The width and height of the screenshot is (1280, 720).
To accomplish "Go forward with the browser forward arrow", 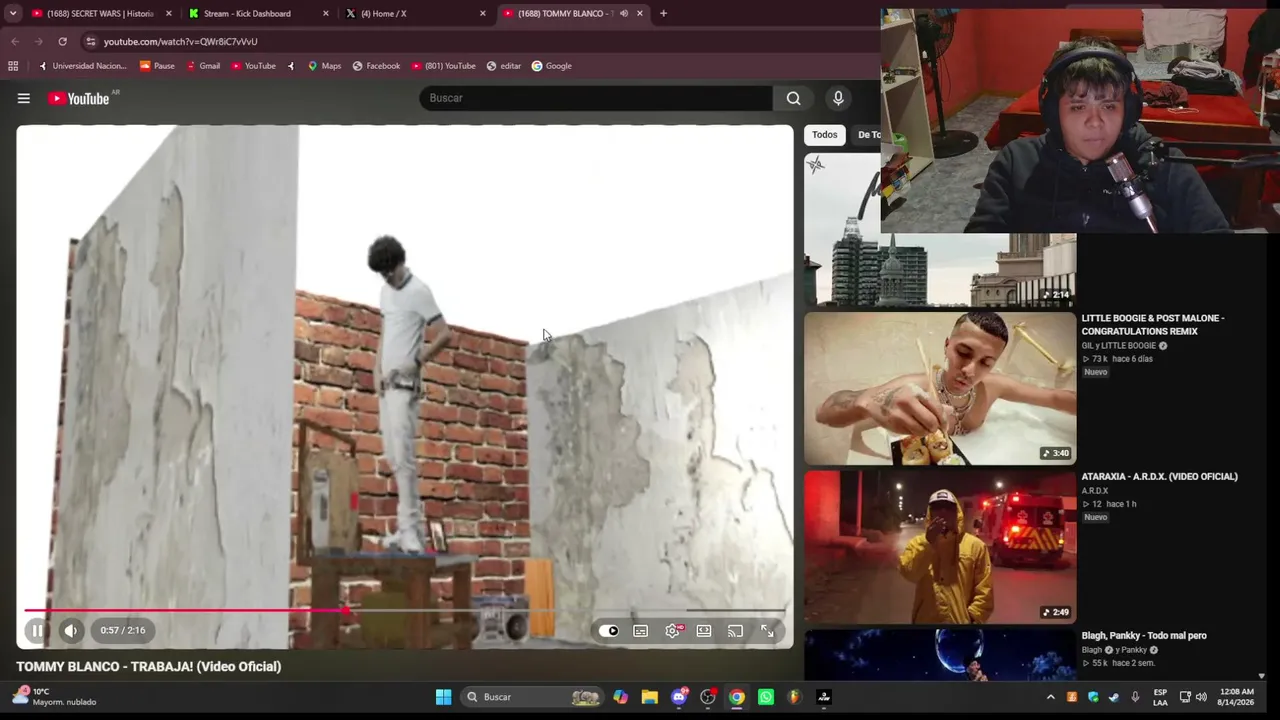I will click(38, 42).
